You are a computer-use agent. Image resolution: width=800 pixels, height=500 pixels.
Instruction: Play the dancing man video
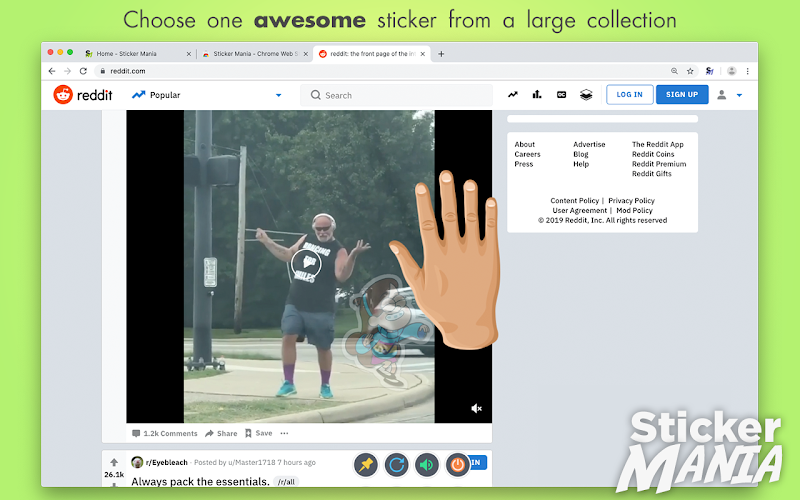tap(306, 263)
